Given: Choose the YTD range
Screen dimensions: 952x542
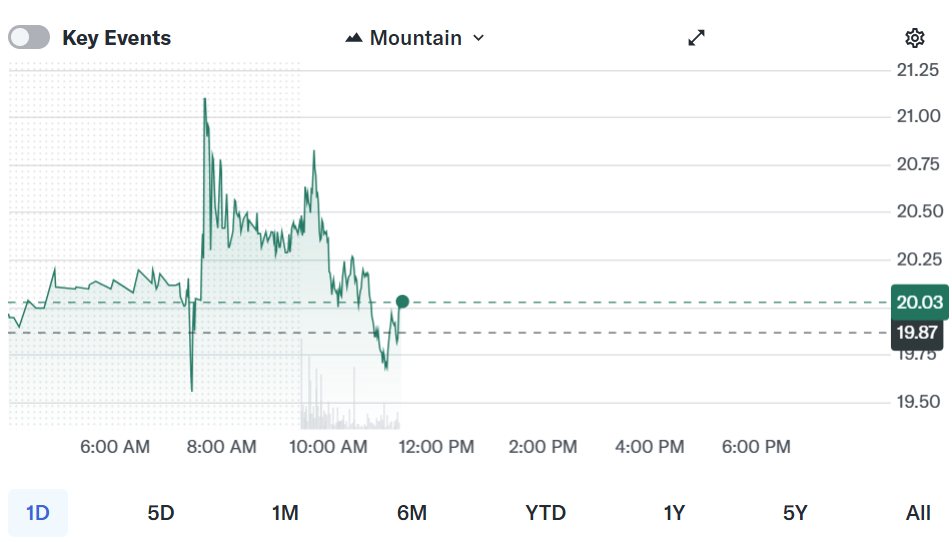Looking at the screenshot, I should coord(546,513).
